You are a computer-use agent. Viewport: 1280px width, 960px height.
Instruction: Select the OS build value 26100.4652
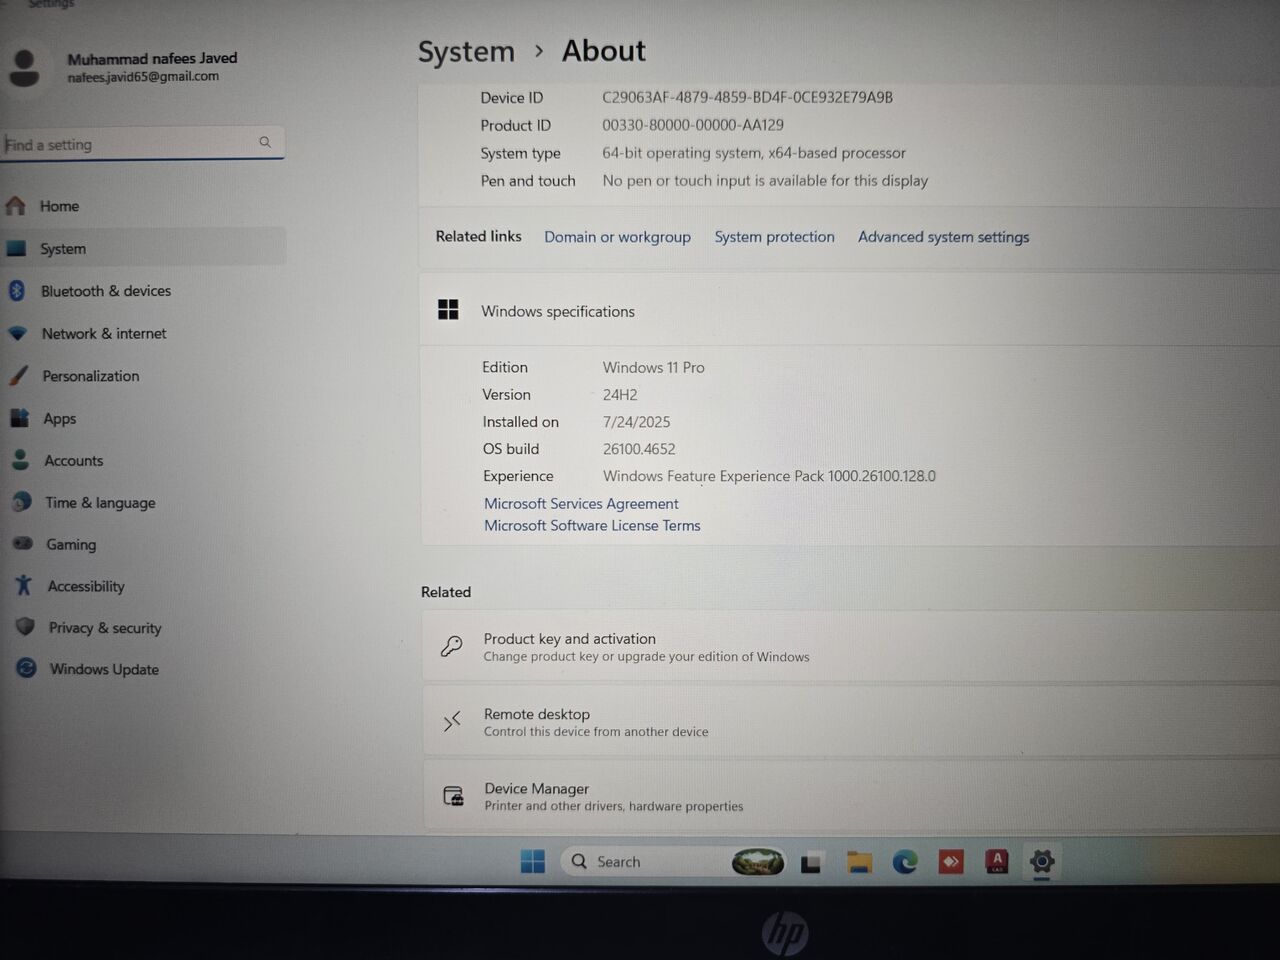pyautogui.click(x=639, y=449)
